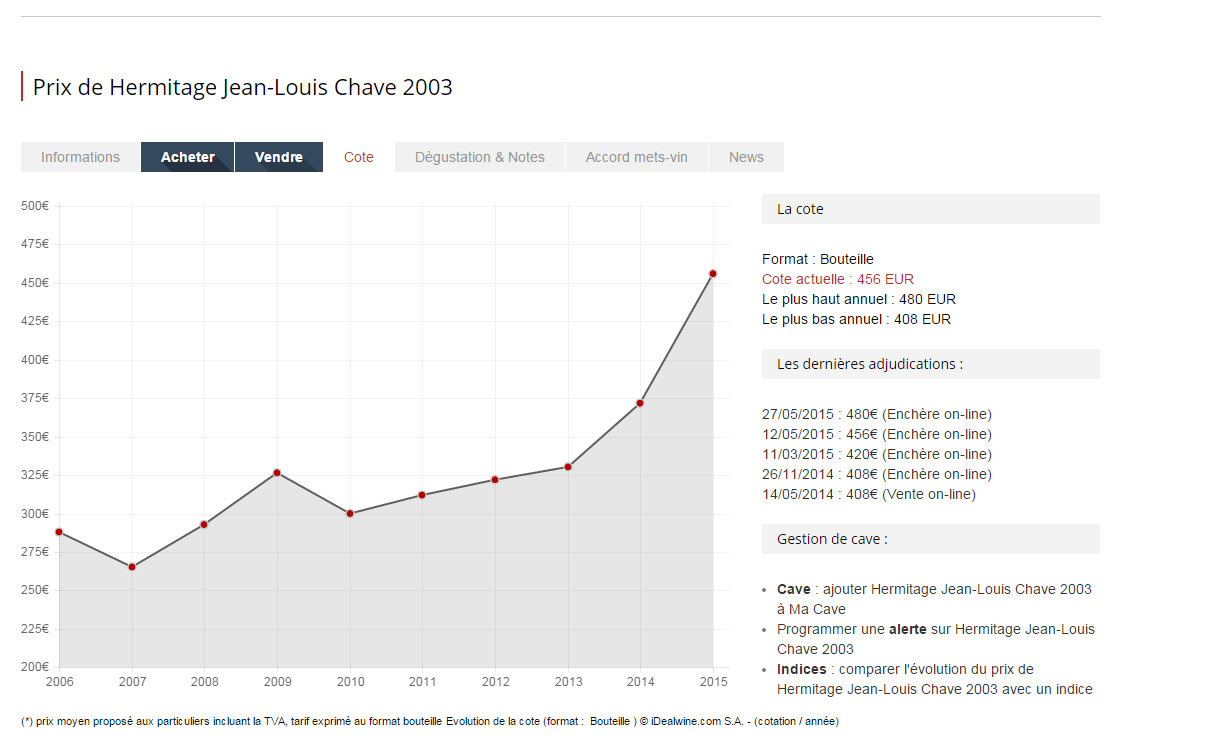Click the 2008 data point on the chart
This screenshot has width=1214, height=740.
click(204, 524)
